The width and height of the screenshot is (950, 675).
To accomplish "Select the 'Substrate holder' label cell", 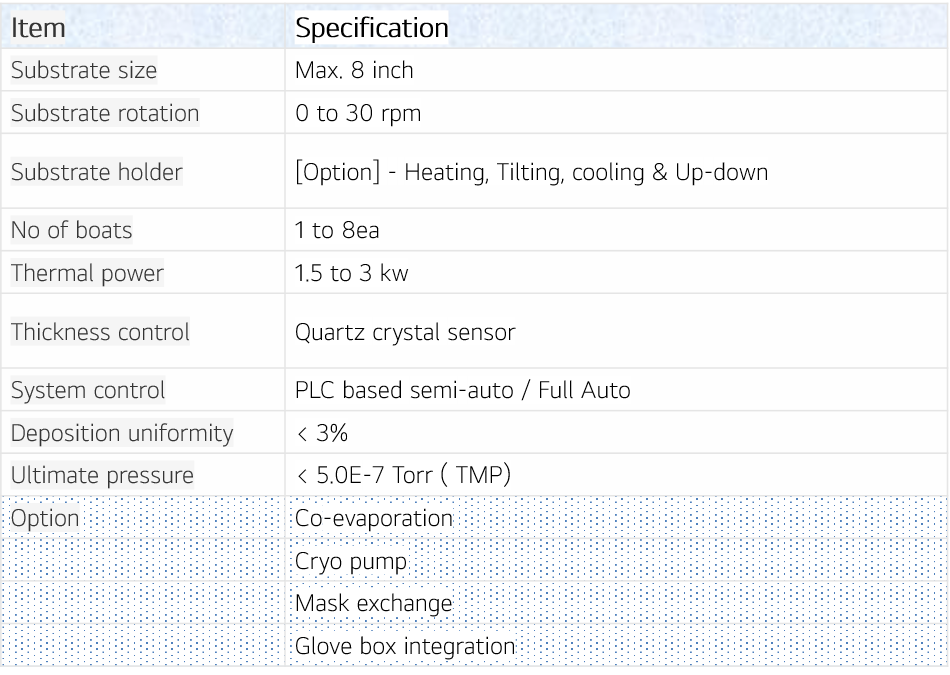I will (97, 172).
